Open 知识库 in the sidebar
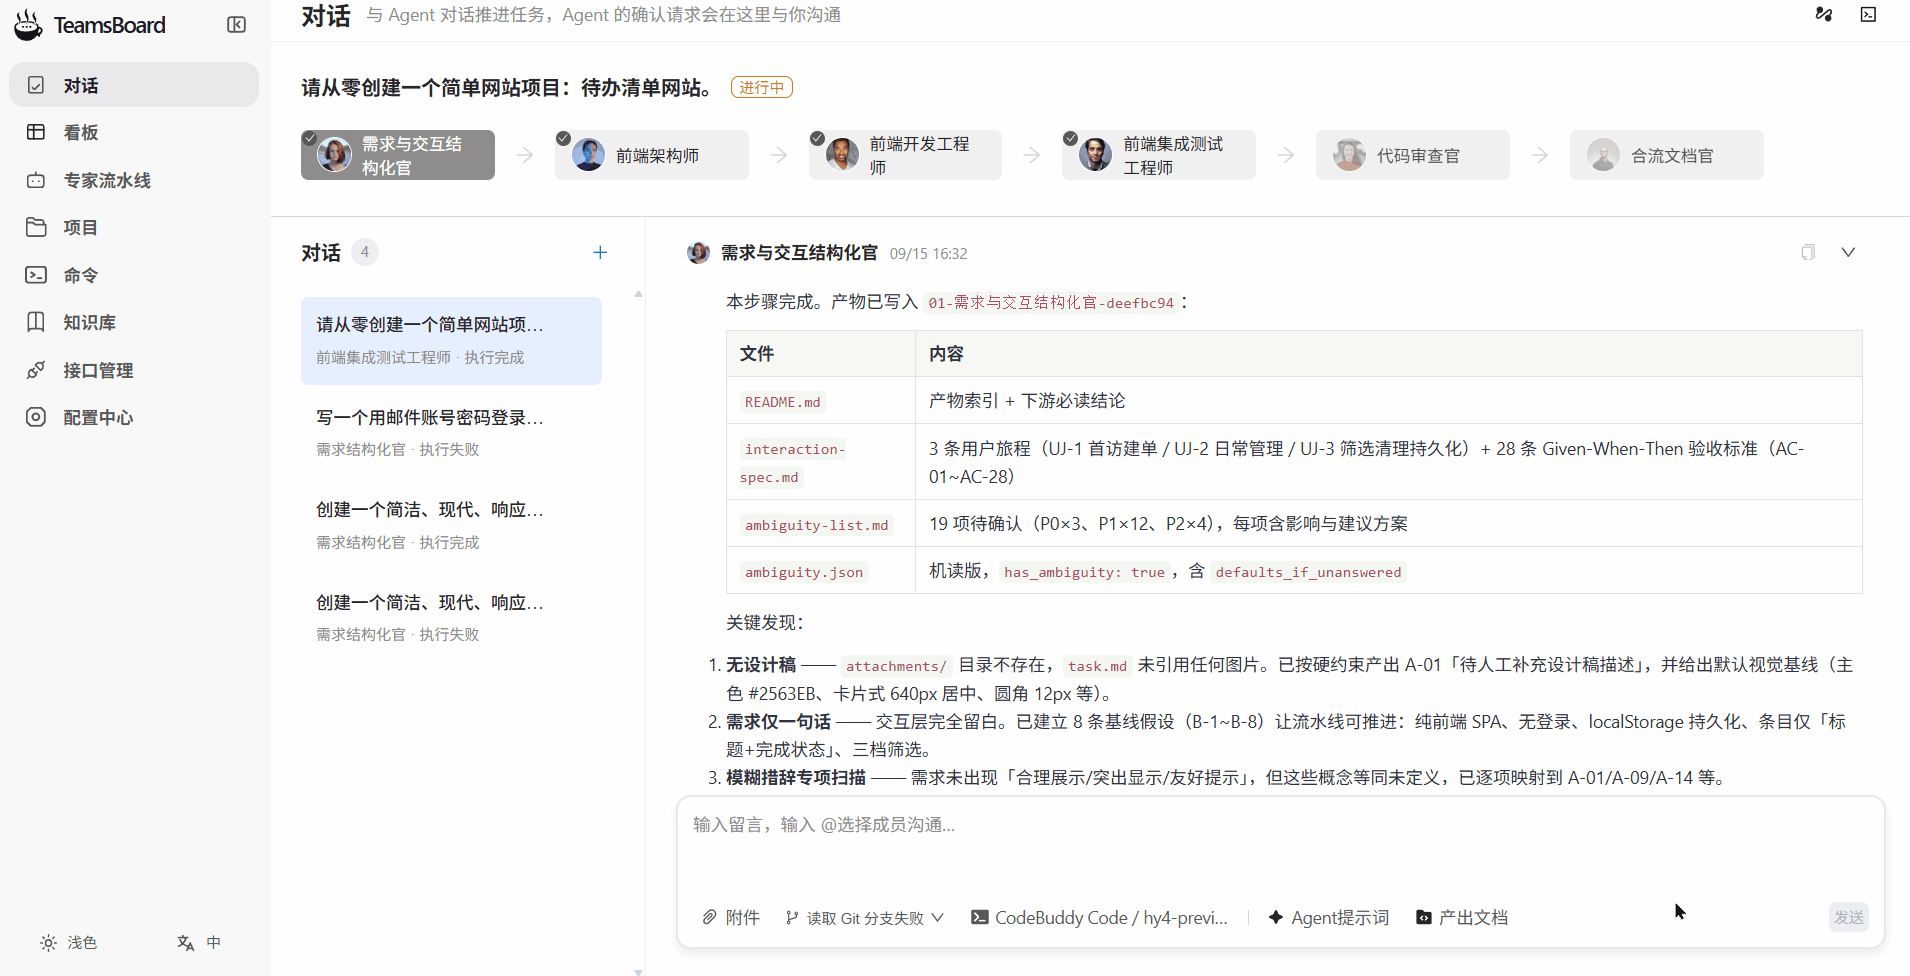1910x976 pixels. click(134, 322)
